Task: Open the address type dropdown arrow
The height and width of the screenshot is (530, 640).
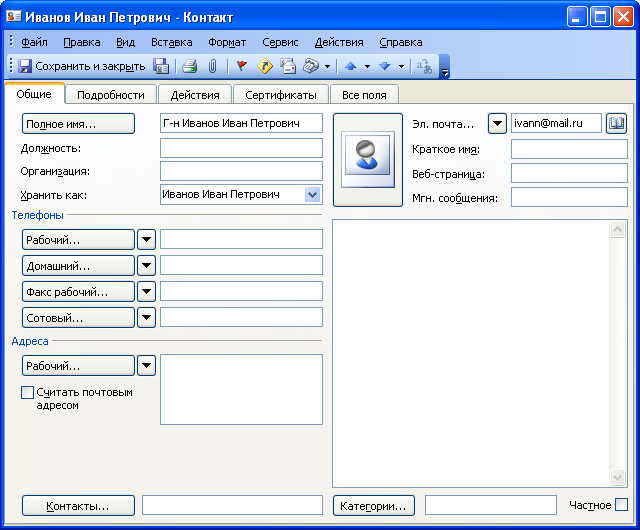Action: point(146,365)
